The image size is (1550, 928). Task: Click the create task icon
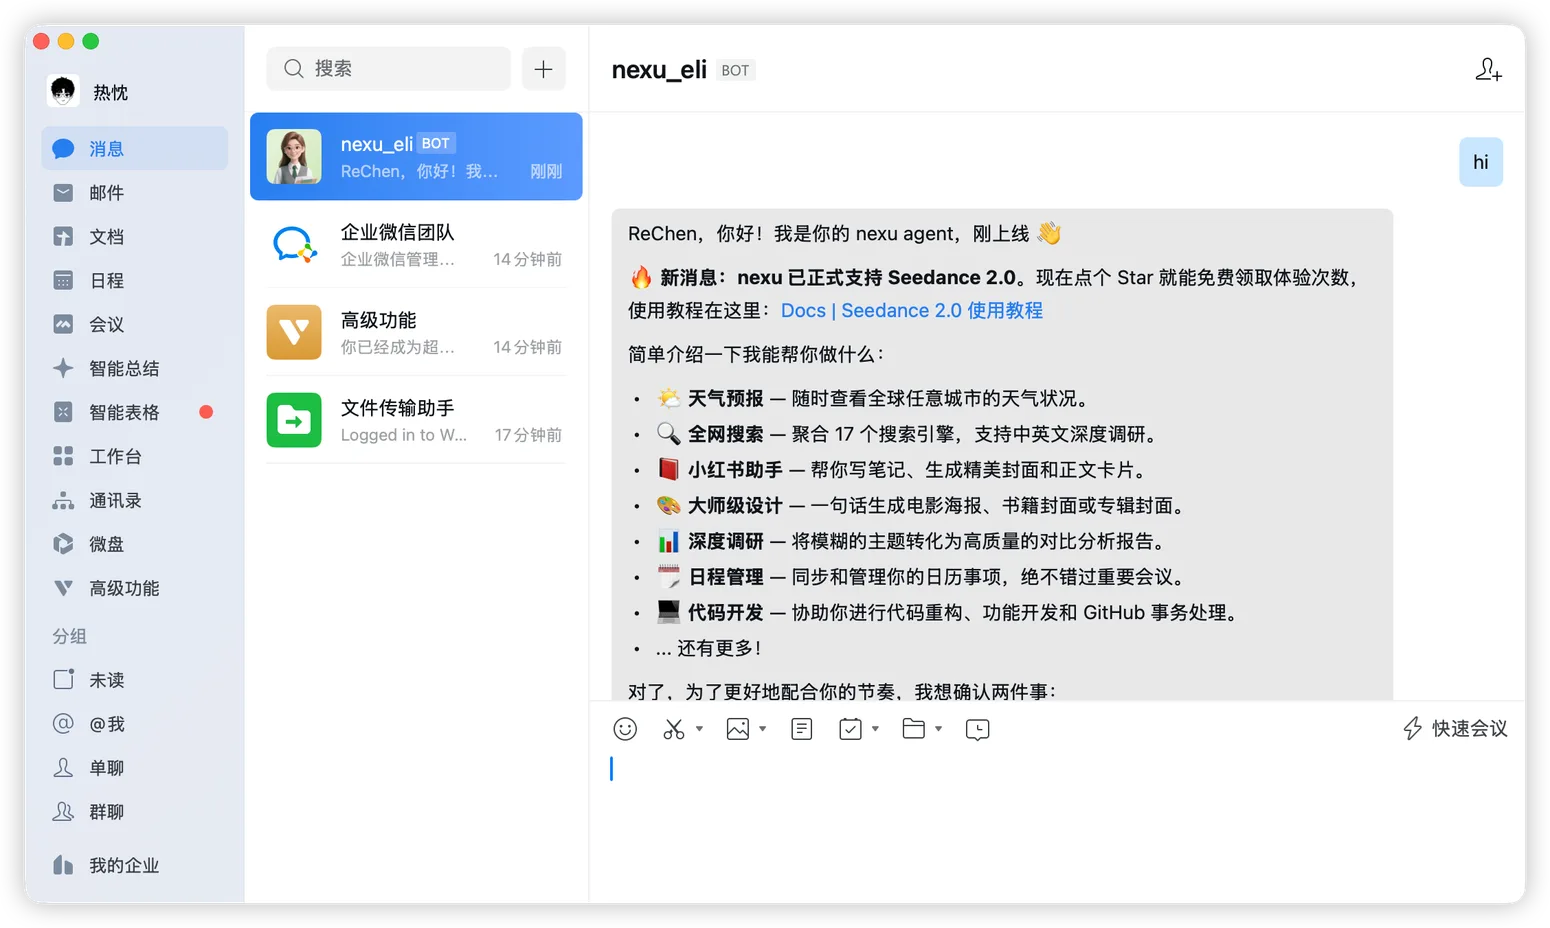[x=848, y=729]
